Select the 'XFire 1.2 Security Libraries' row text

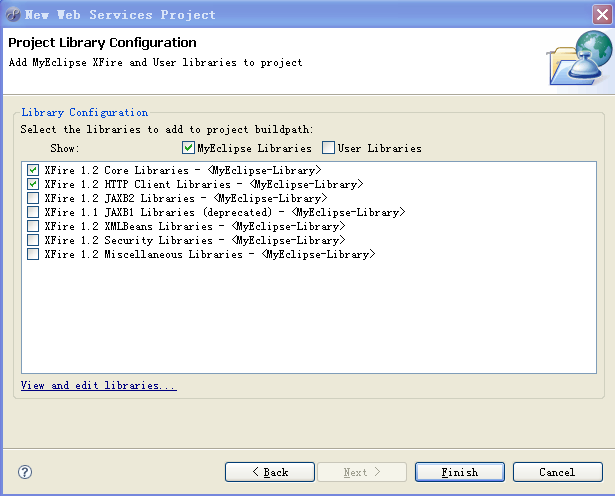coord(195,240)
